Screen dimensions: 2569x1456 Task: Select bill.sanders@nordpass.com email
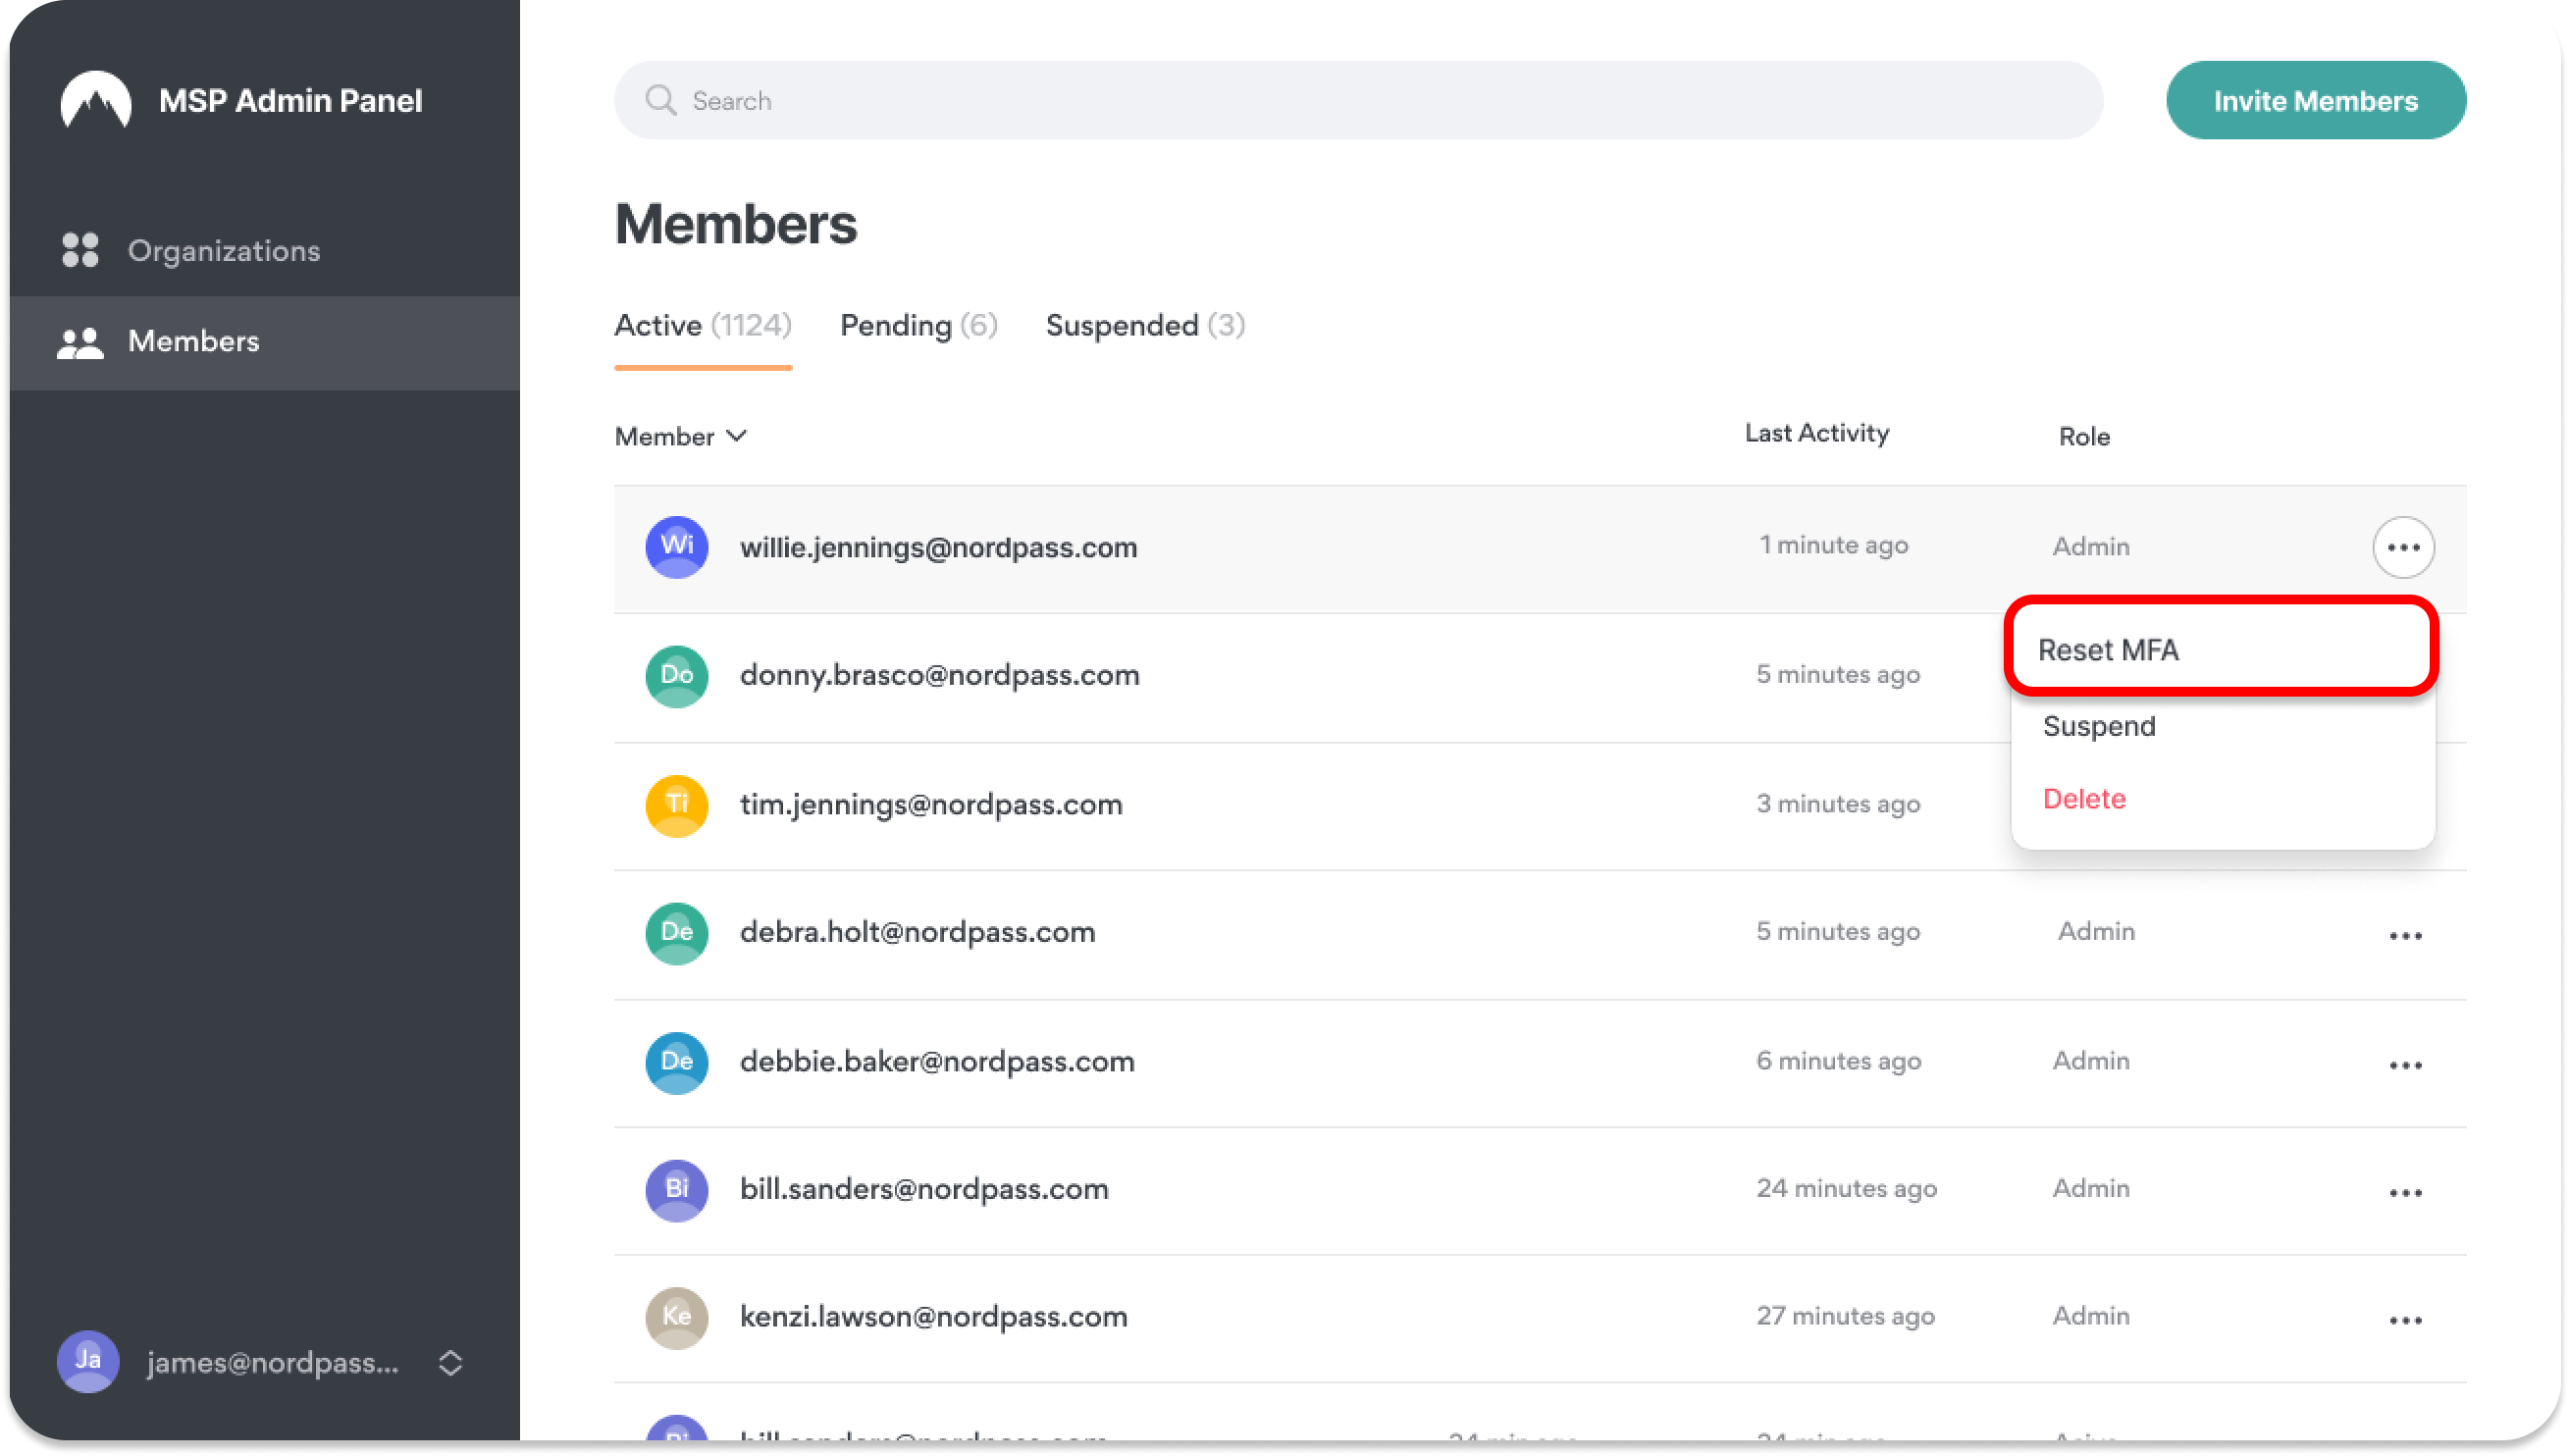[x=924, y=1189]
